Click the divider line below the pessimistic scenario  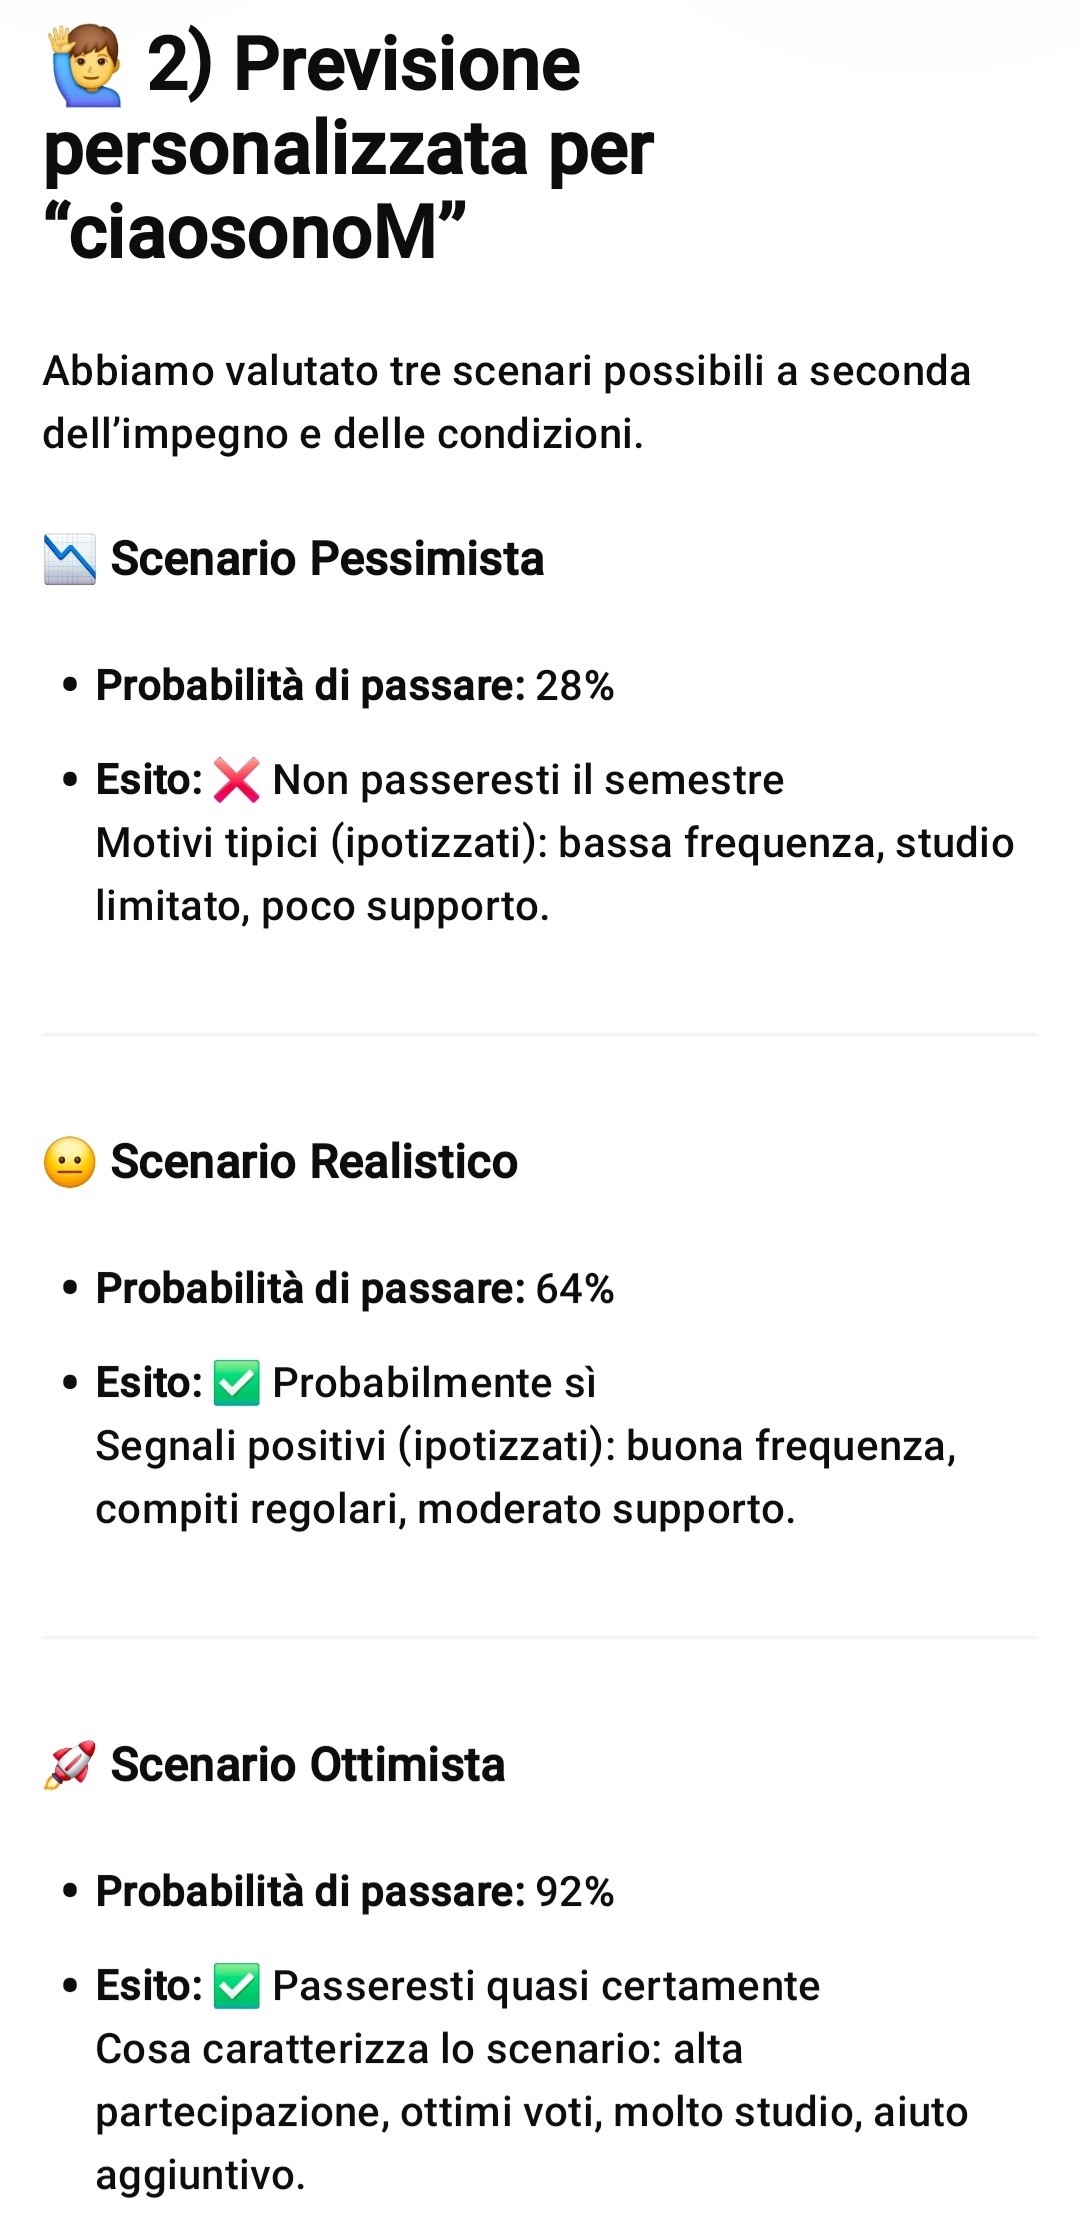(x=540, y=1034)
